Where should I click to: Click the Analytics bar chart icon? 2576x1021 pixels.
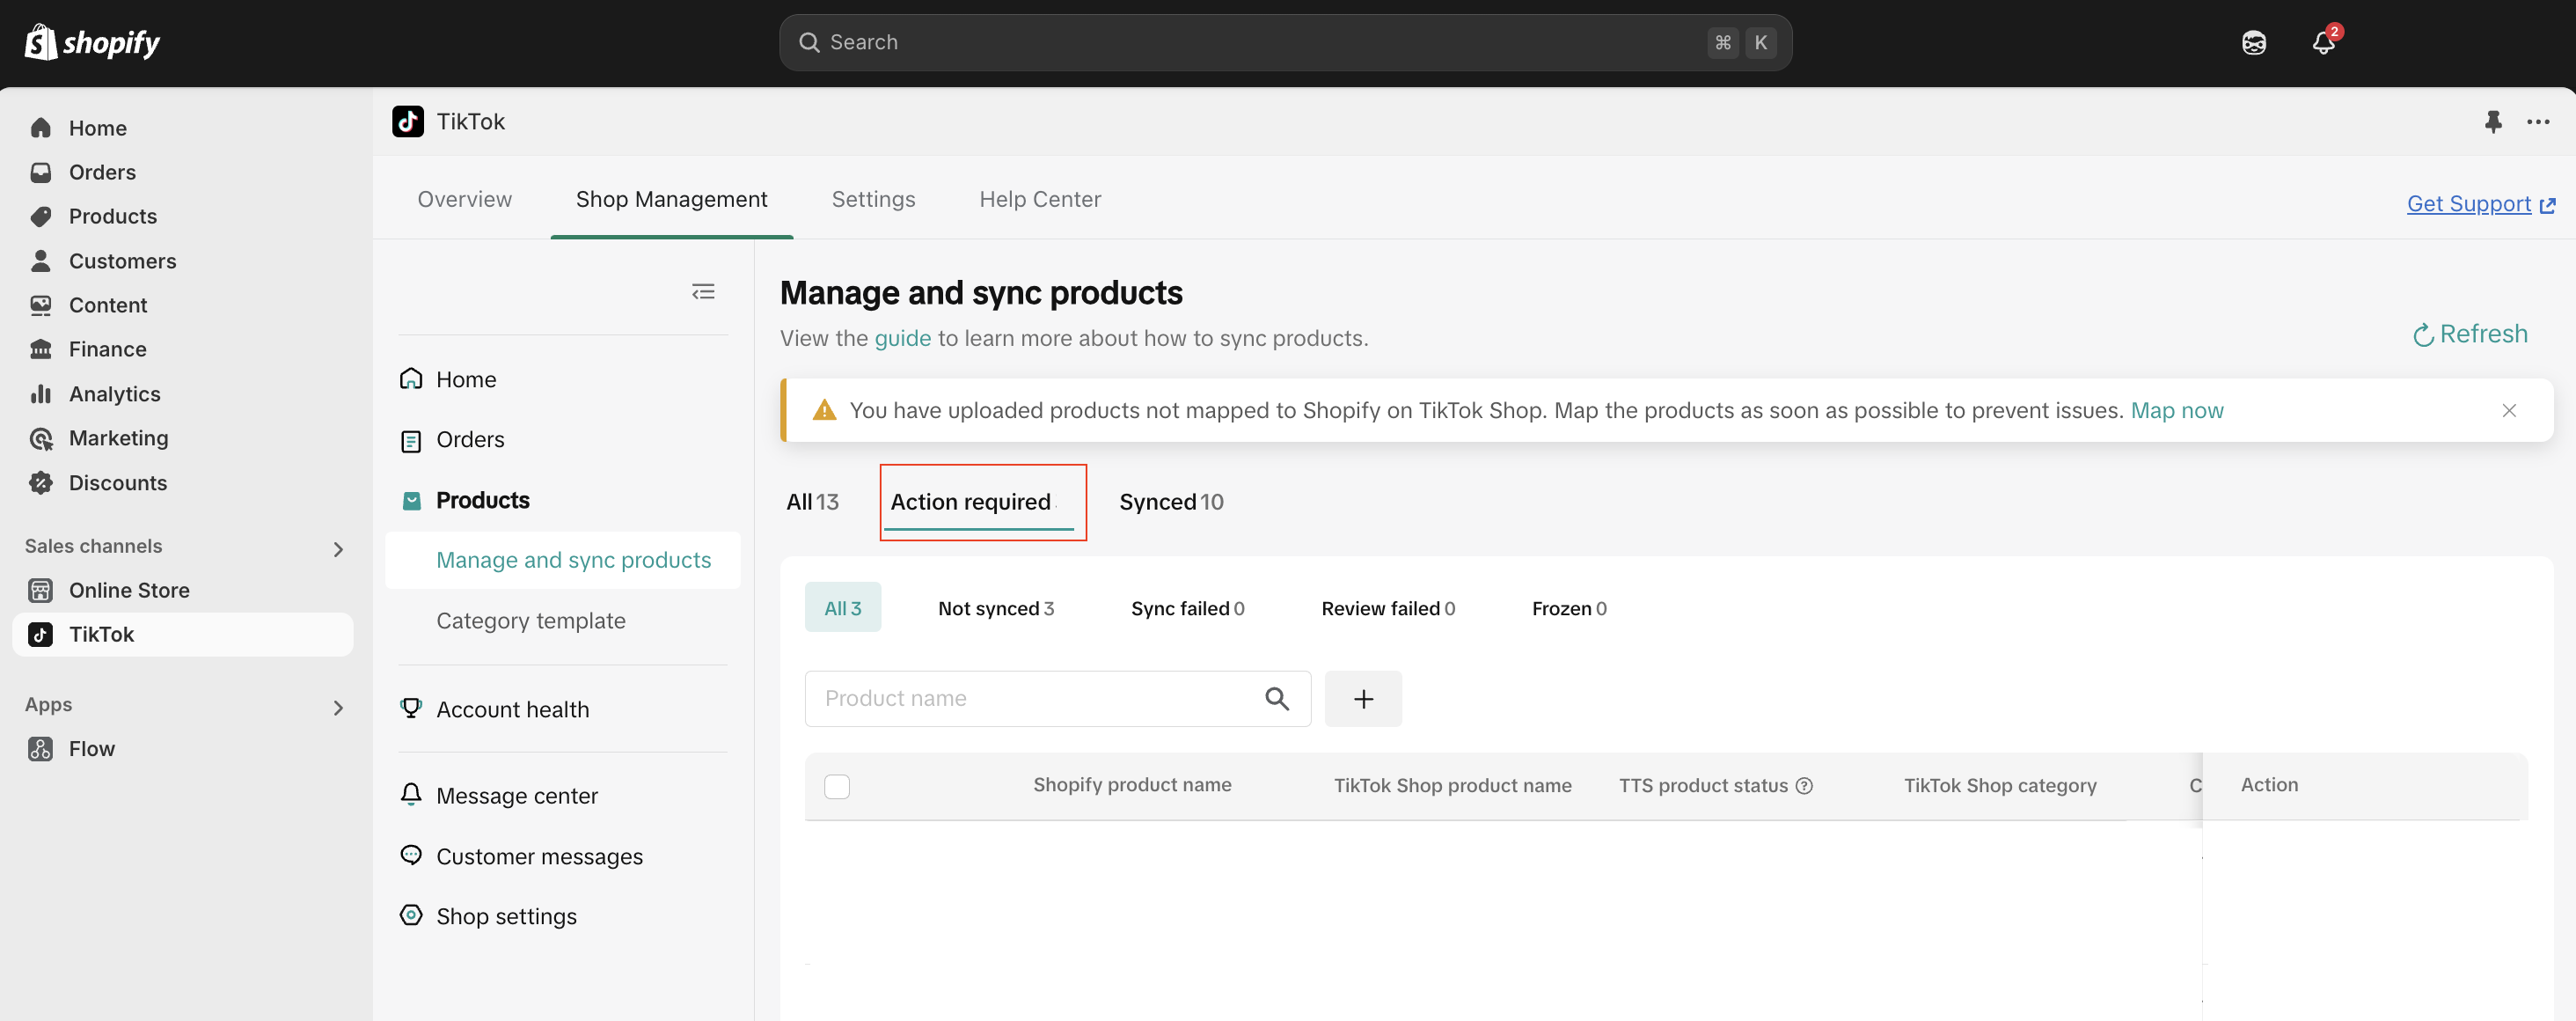[x=41, y=394]
